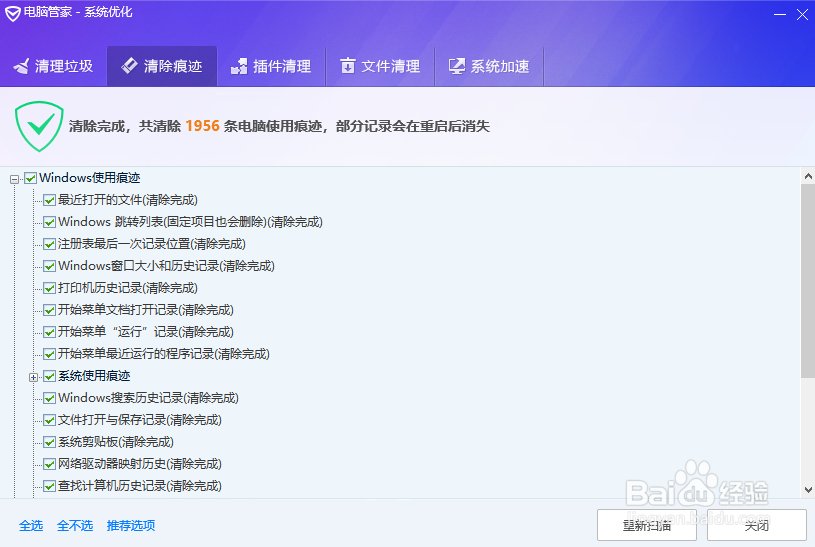
Task: Expand the 系统使用痕迹 tree node
Action: [x=33, y=377]
